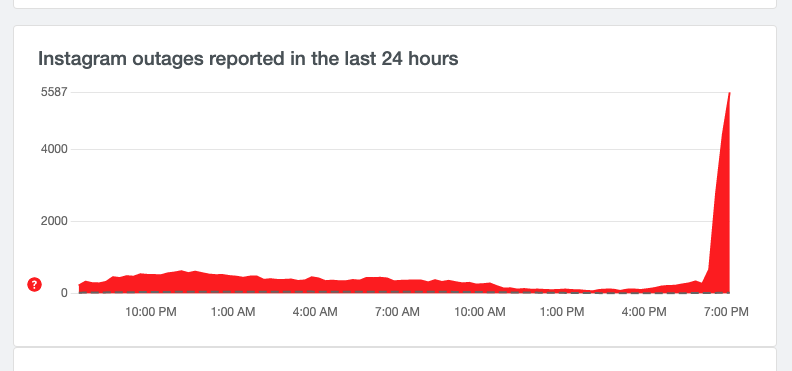Viewport: 792px width, 371px height.
Task: Click the 4:00 AM time label
Action: pyautogui.click(x=315, y=312)
